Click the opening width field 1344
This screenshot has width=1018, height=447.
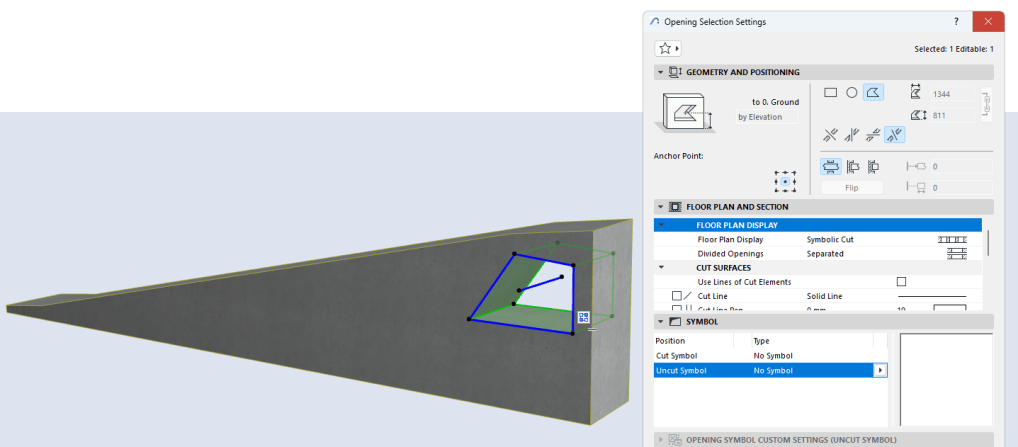(953, 94)
